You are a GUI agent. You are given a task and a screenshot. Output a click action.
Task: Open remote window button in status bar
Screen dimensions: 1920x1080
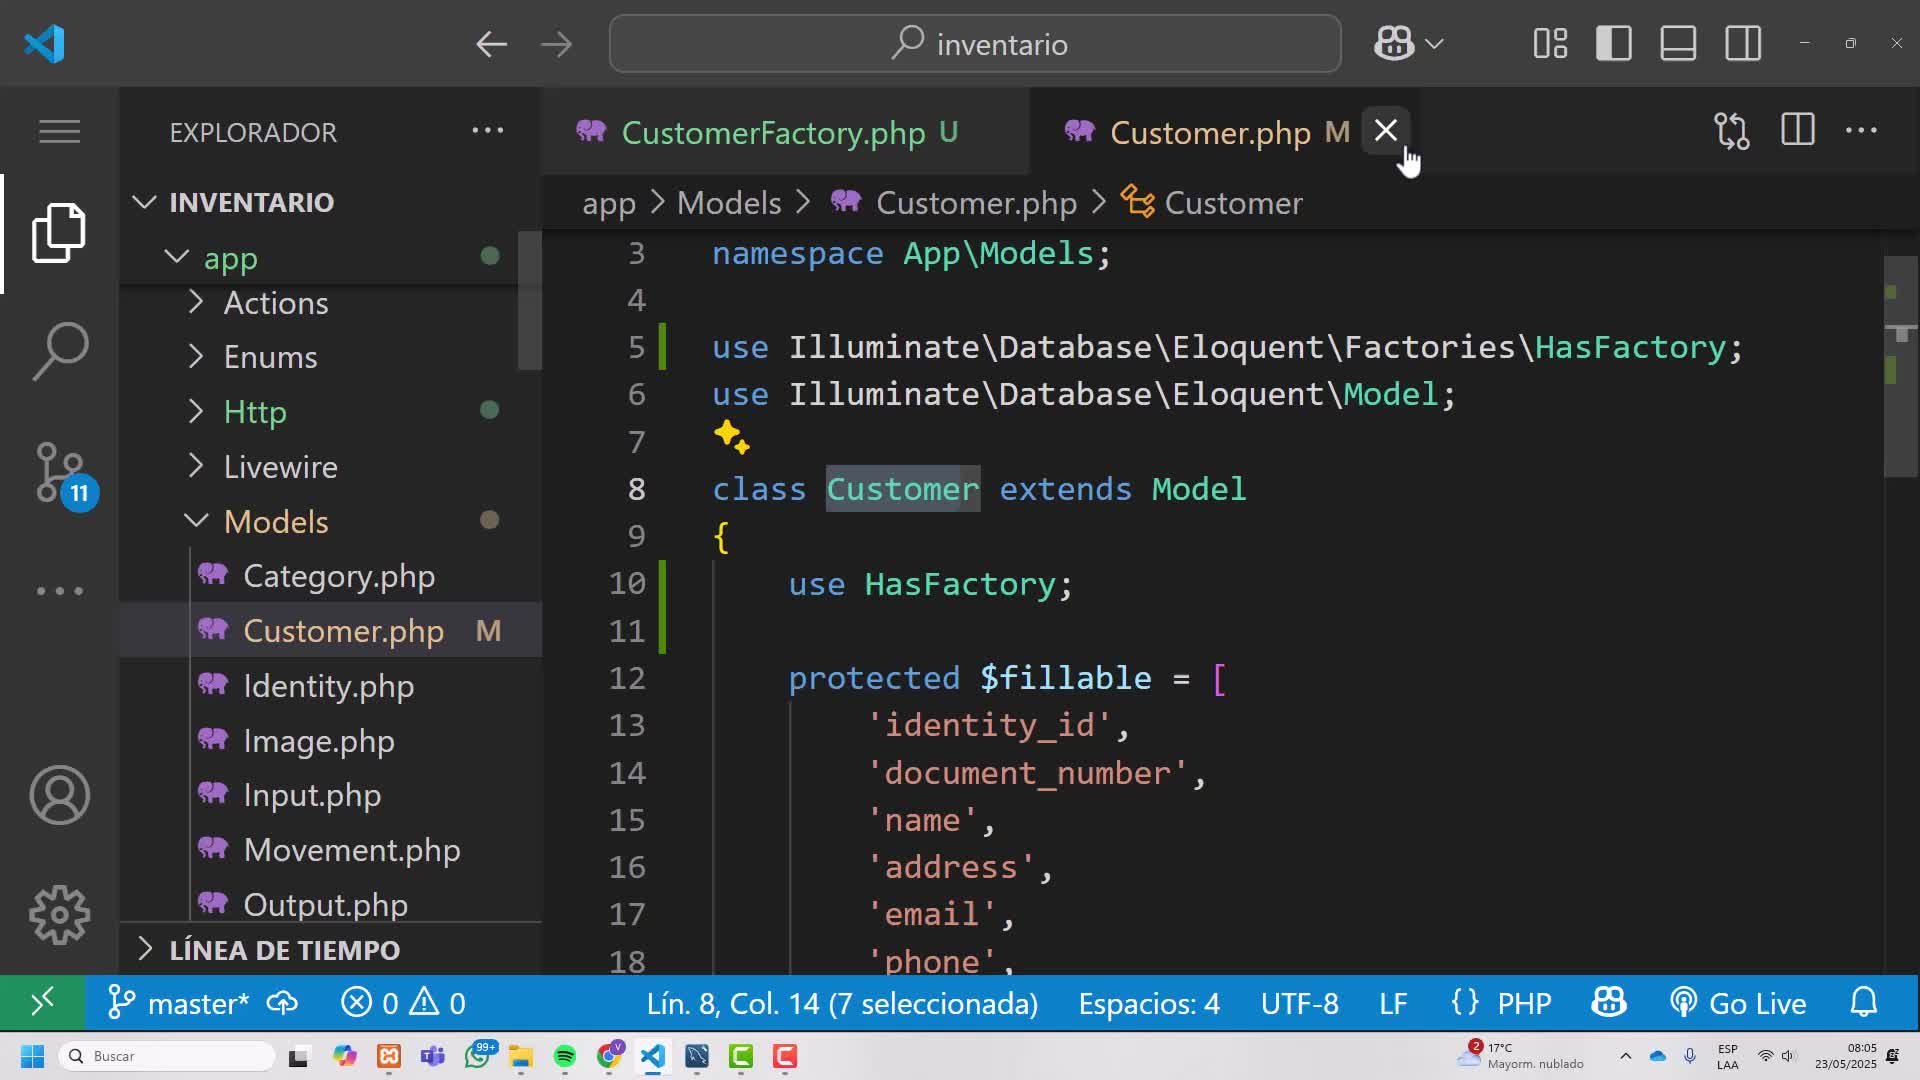[x=42, y=1003]
